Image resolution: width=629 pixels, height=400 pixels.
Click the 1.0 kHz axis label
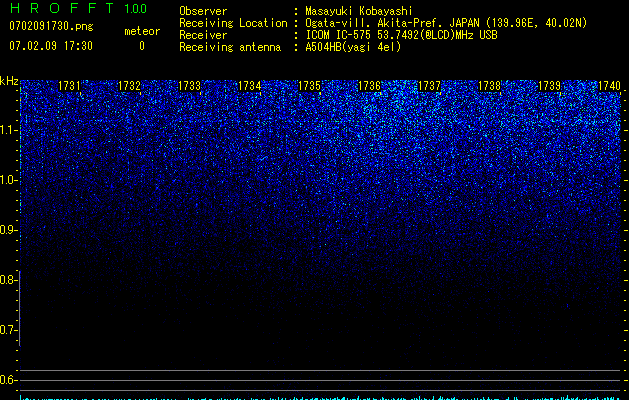[x=8, y=180]
